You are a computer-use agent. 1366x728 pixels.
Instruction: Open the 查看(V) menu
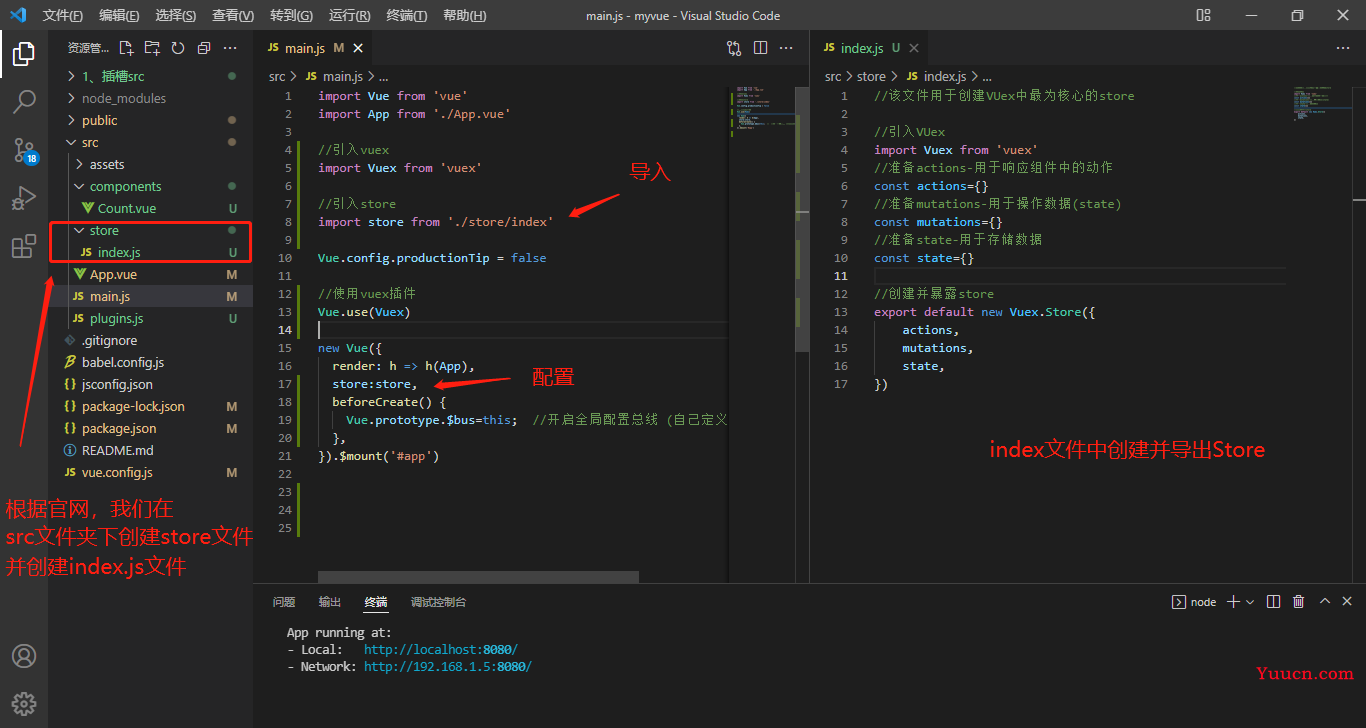click(233, 15)
